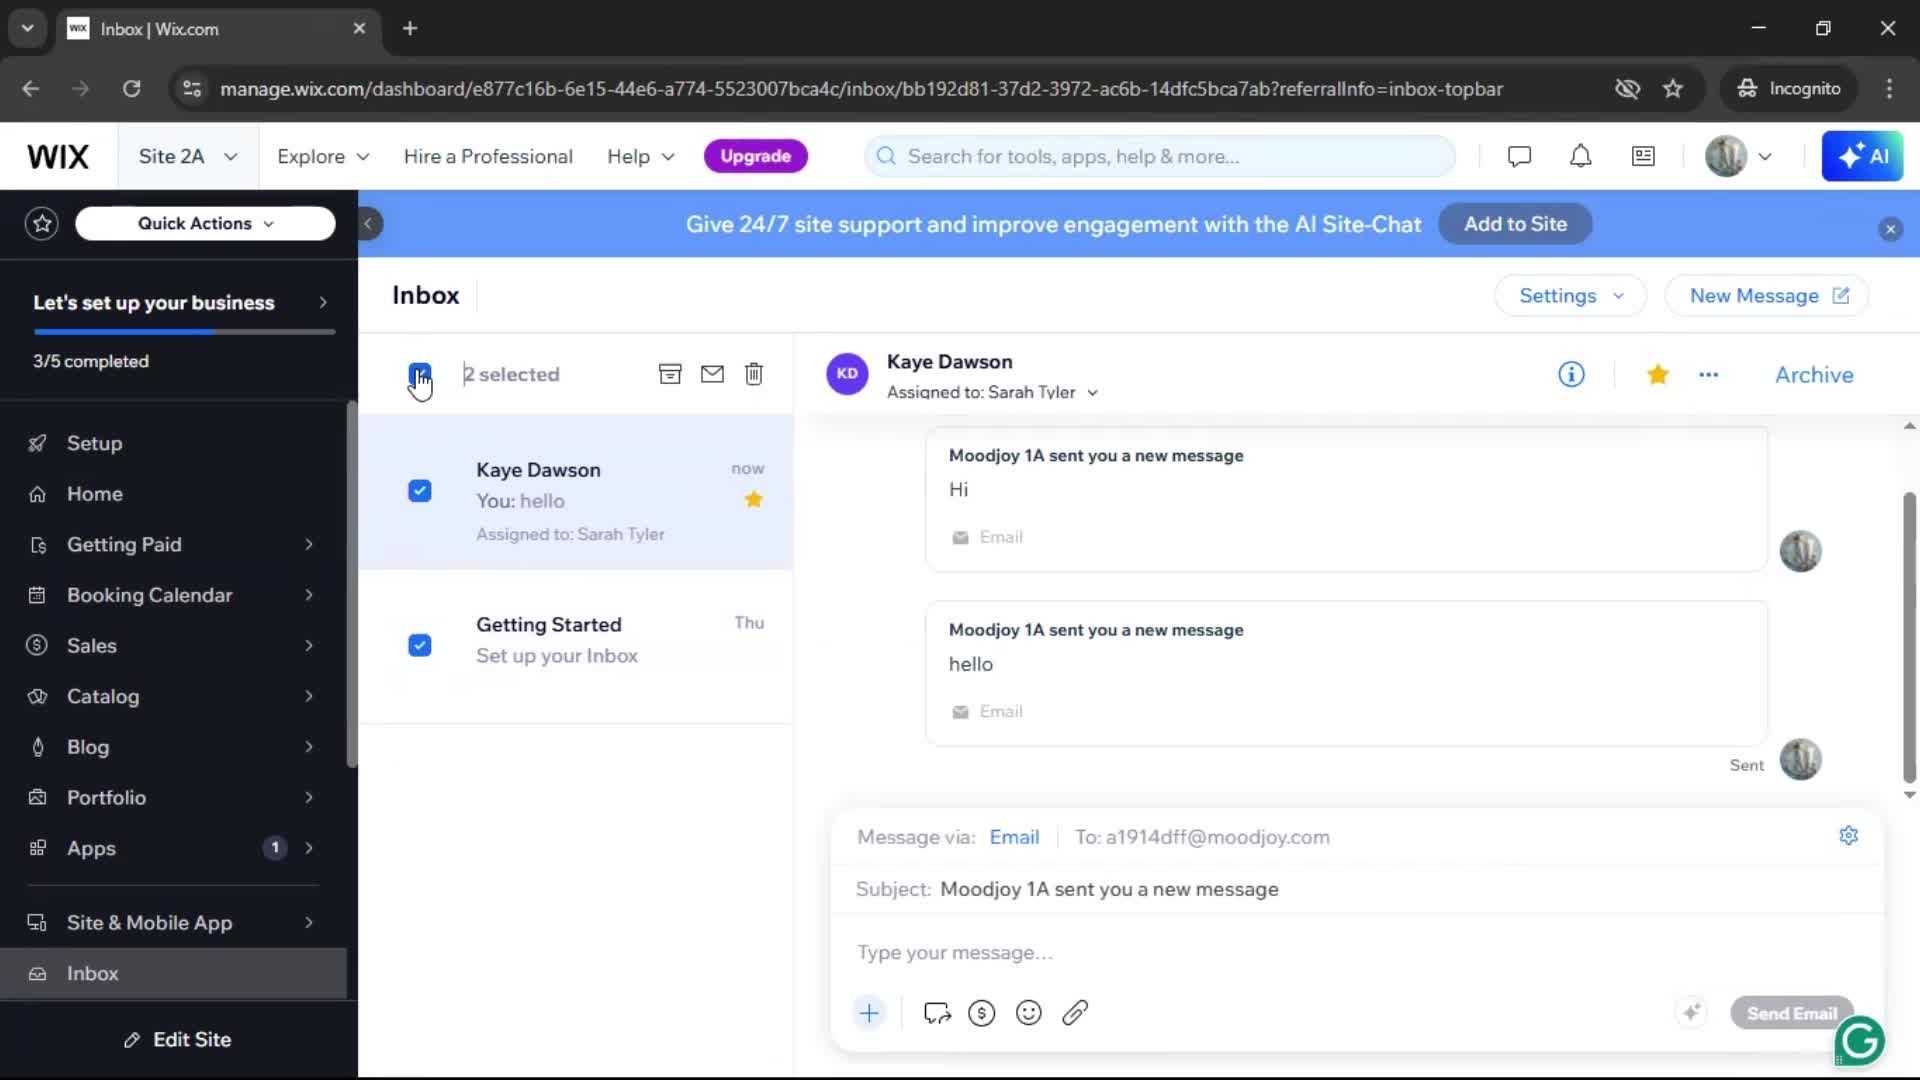Open chat icon in Wix top bar

click(1519, 156)
